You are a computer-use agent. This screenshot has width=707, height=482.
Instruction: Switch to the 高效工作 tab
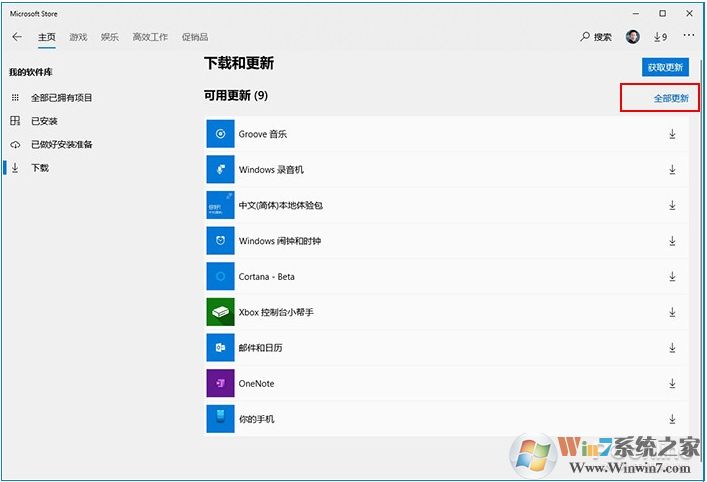[150, 37]
